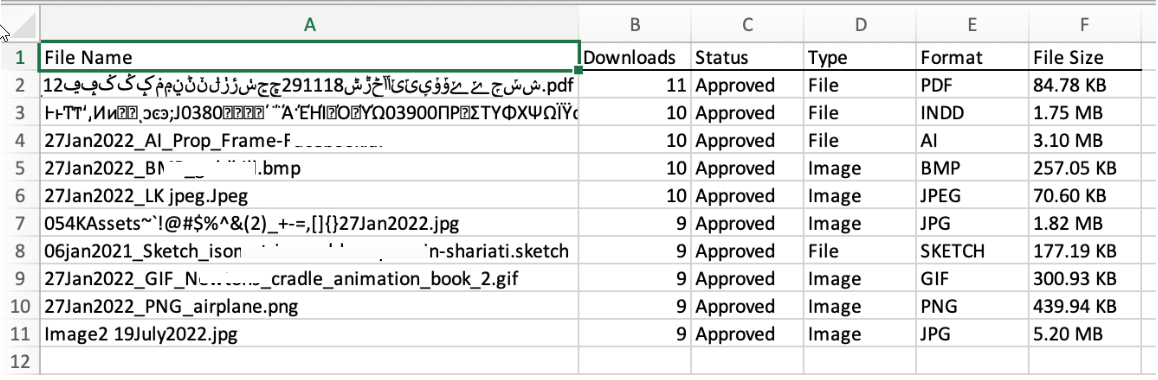1158x380 pixels.
Task: Select the Image2 19July2022.jpg cell
Action: (309, 334)
